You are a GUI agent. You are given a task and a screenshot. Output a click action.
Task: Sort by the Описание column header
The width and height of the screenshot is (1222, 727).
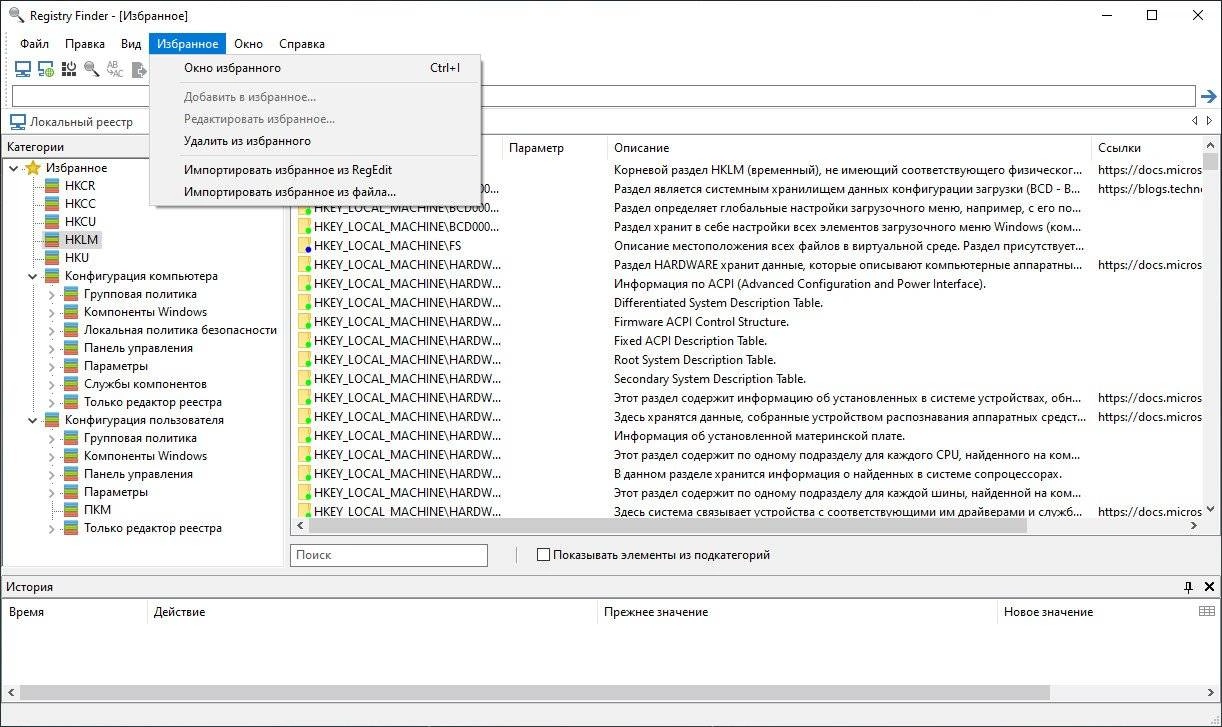tap(849, 148)
